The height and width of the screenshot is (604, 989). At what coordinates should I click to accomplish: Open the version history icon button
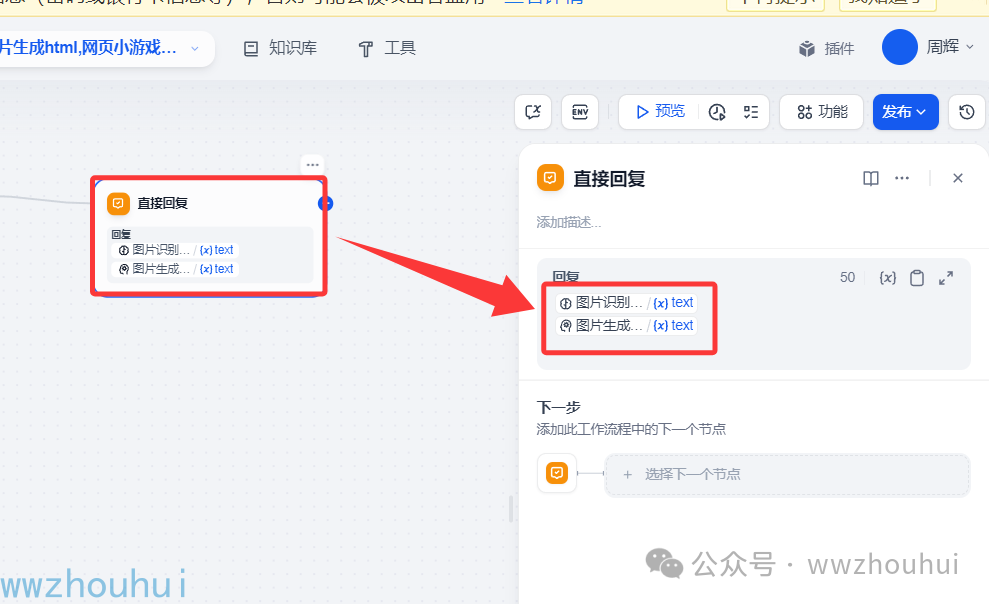pyautogui.click(x=967, y=112)
